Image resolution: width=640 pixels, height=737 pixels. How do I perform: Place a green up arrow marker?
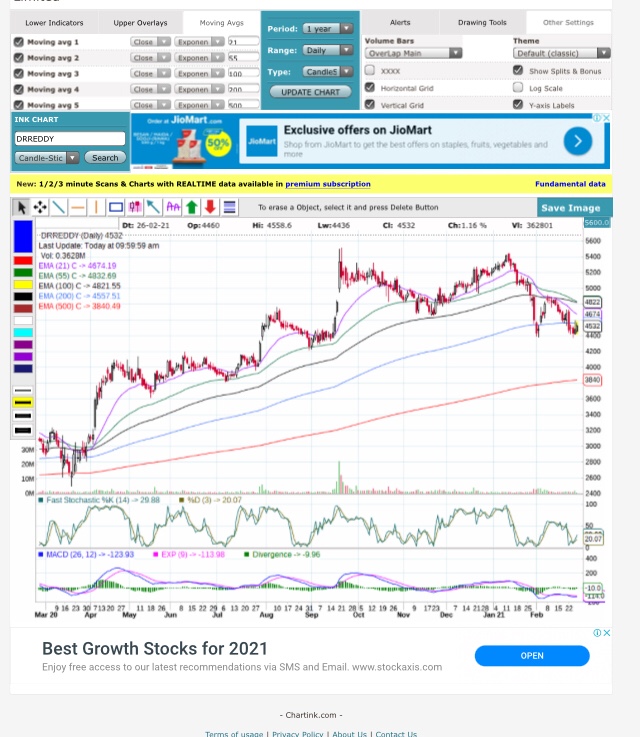point(192,207)
